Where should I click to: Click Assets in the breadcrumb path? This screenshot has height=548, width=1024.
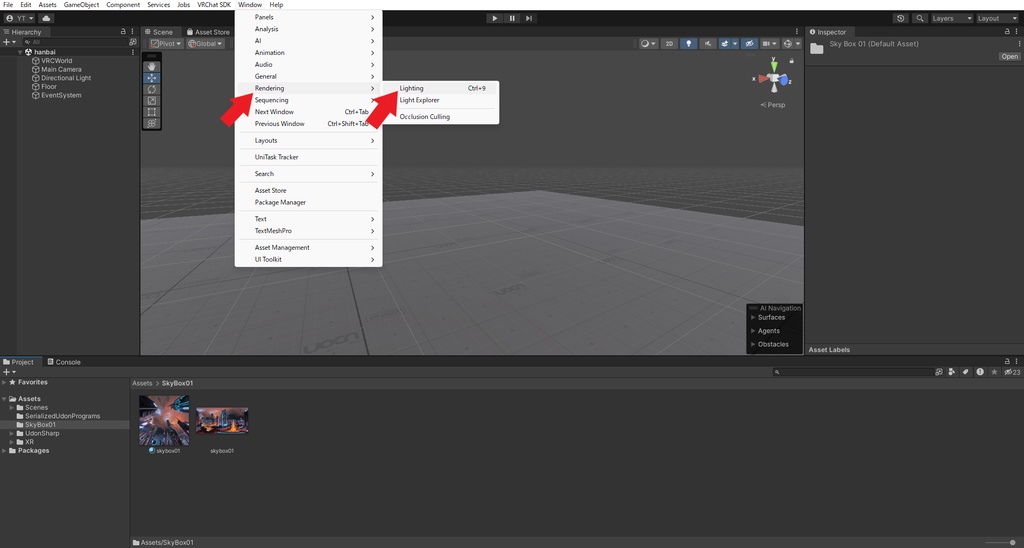[142, 383]
